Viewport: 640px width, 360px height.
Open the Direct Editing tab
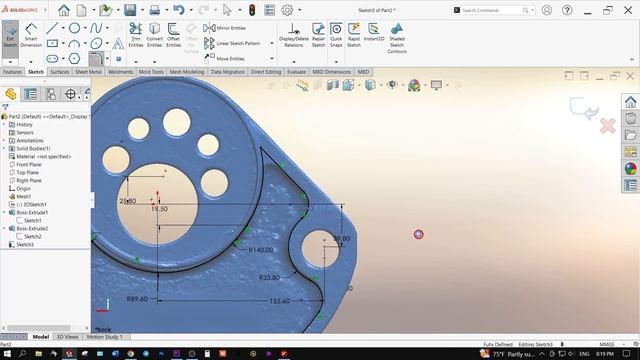(x=266, y=72)
